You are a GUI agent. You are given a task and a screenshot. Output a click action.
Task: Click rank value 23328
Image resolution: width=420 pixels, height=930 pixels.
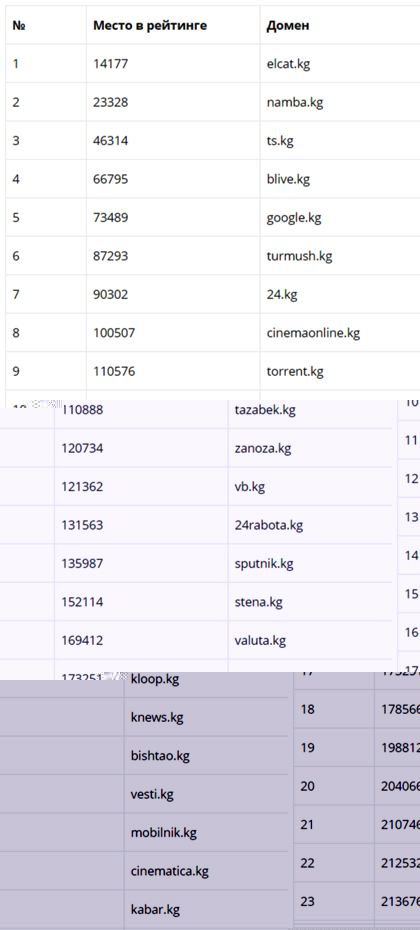(x=110, y=103)
